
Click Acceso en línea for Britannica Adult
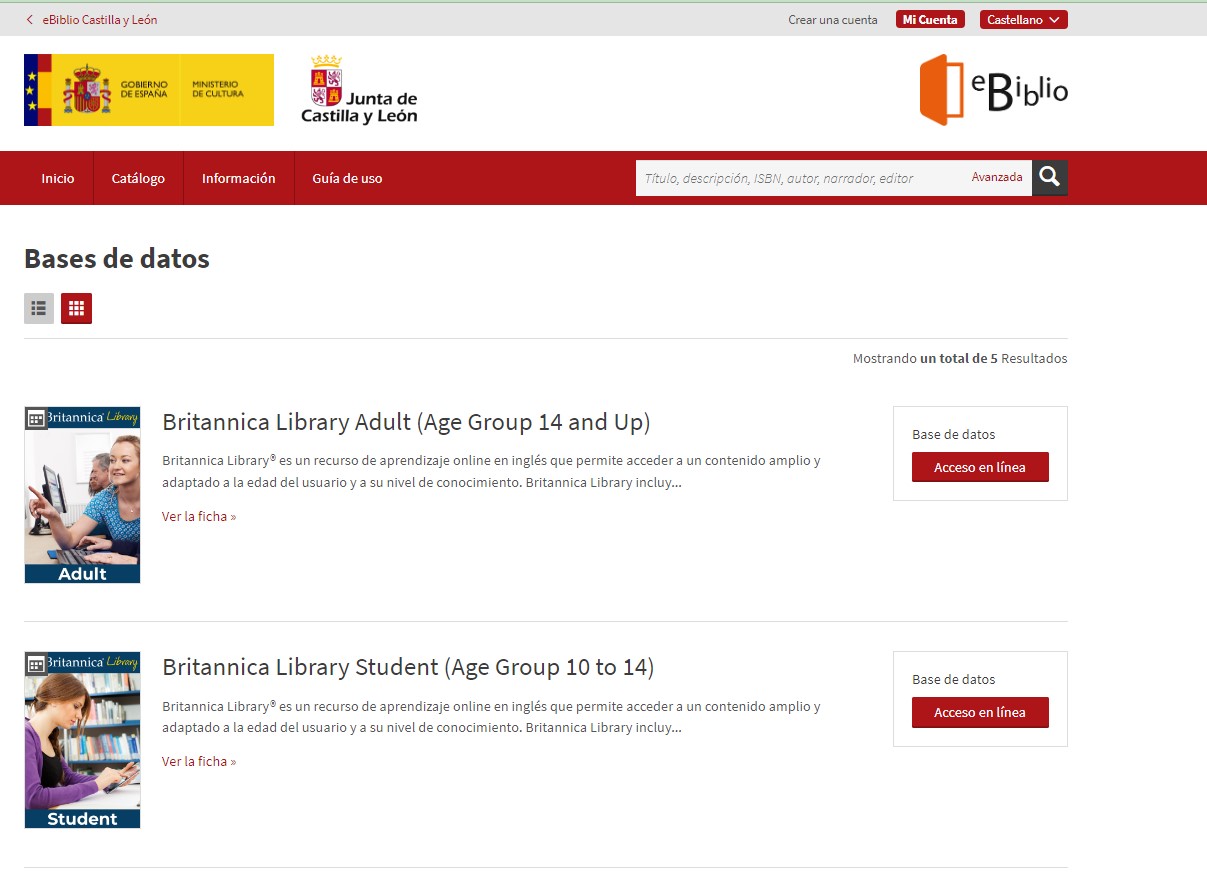pyautogui.click(x=980, y=467)
